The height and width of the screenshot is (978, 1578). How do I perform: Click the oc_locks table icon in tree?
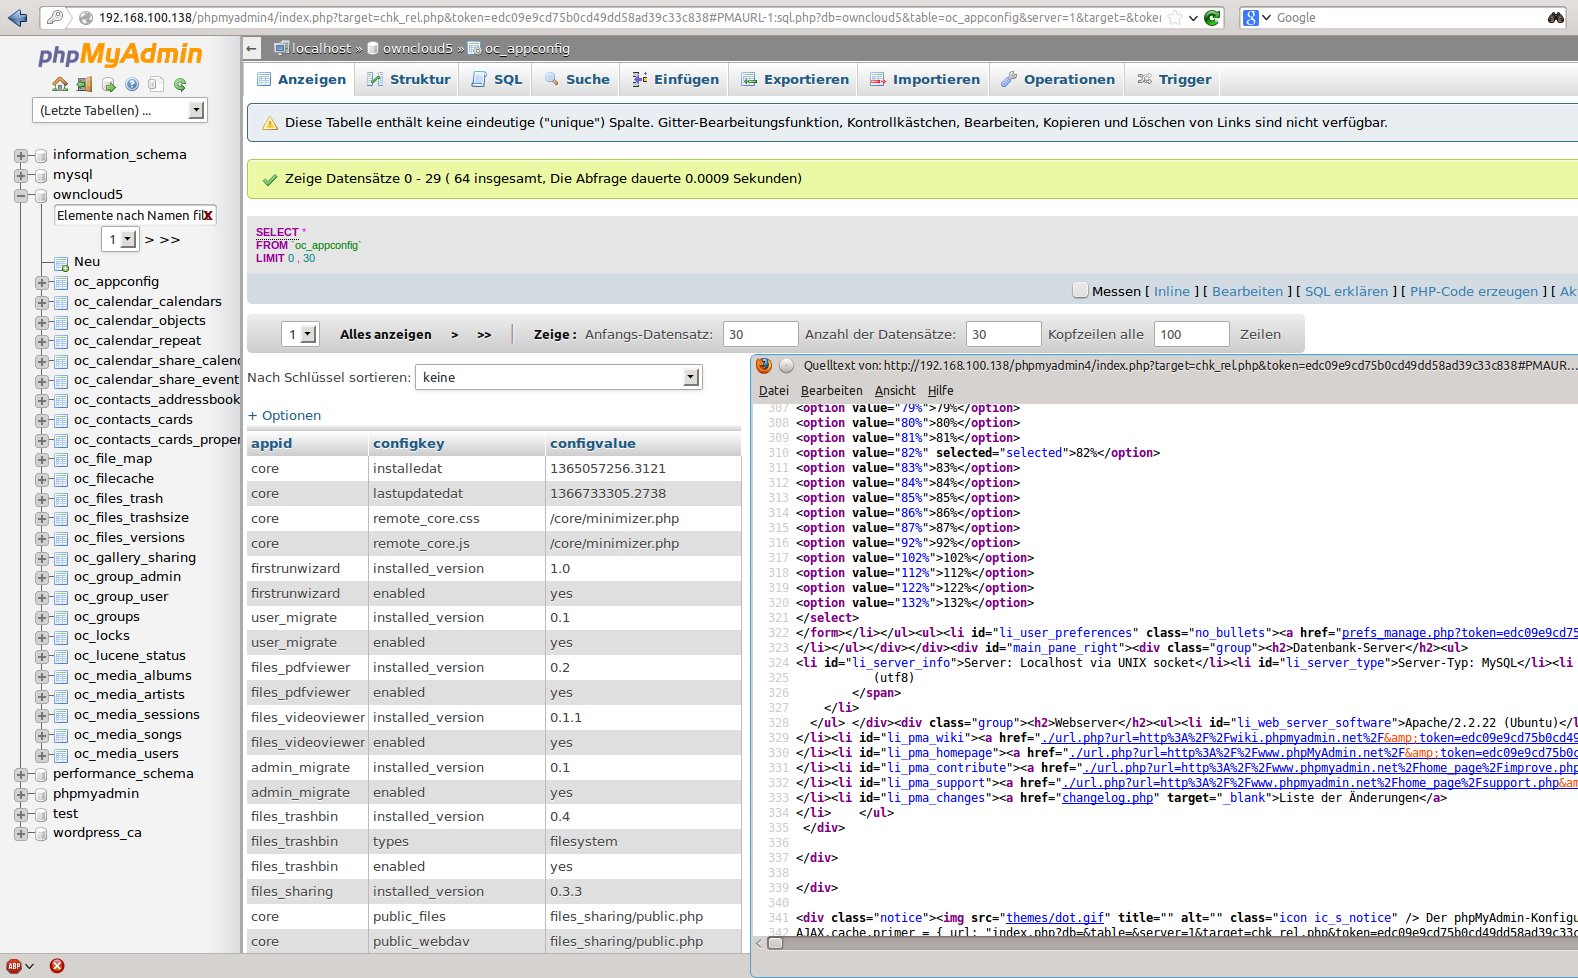[x=60, y=636]
